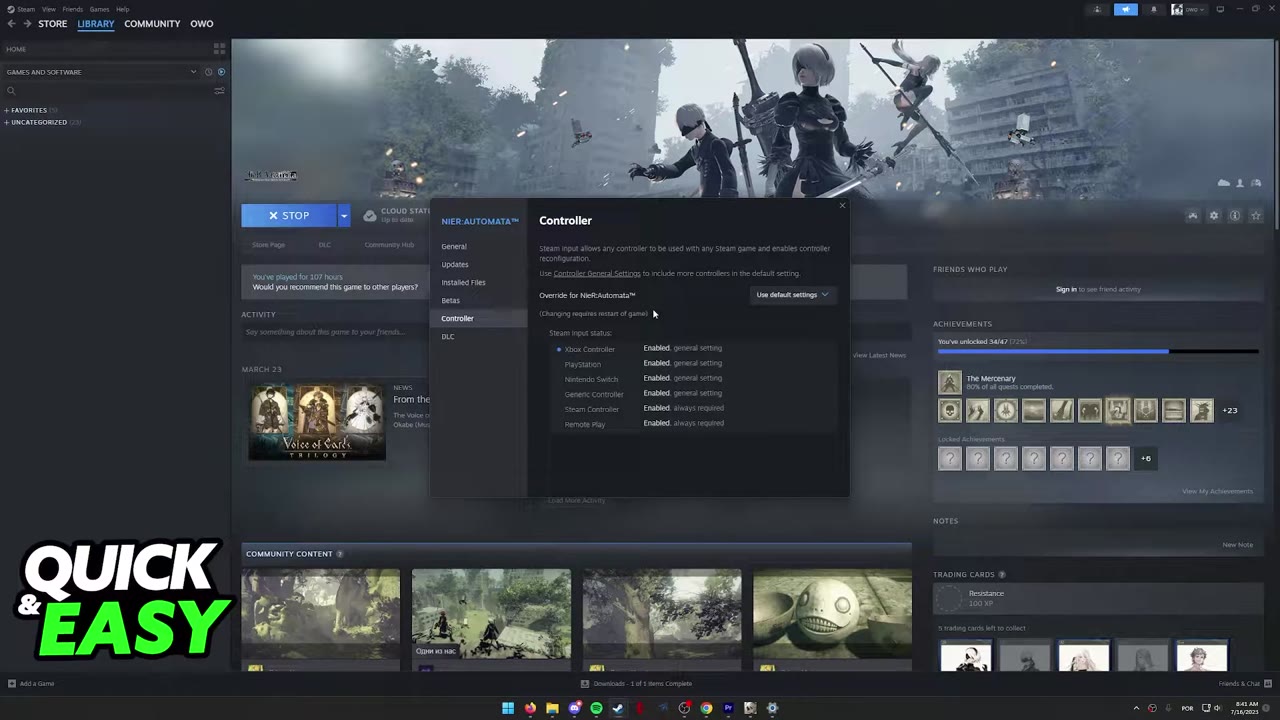Favorite the game with star icon
This screenshot has height=720, width=1280.
1256,216
